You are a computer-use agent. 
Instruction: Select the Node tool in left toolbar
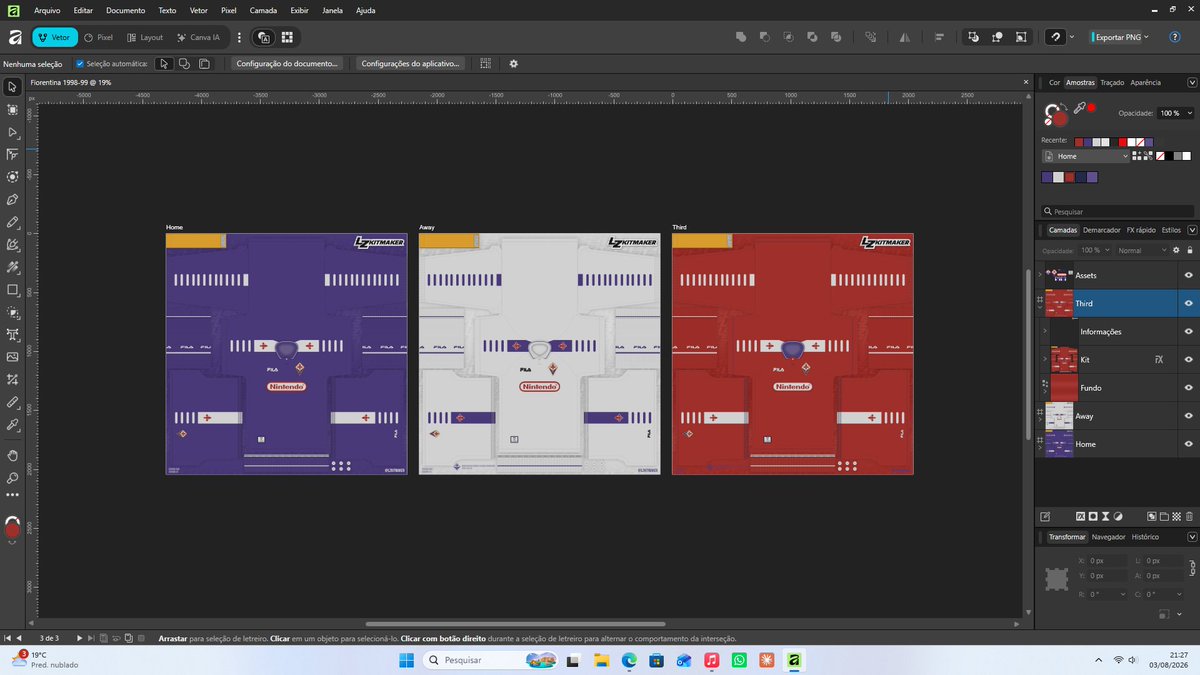[13, 132]
